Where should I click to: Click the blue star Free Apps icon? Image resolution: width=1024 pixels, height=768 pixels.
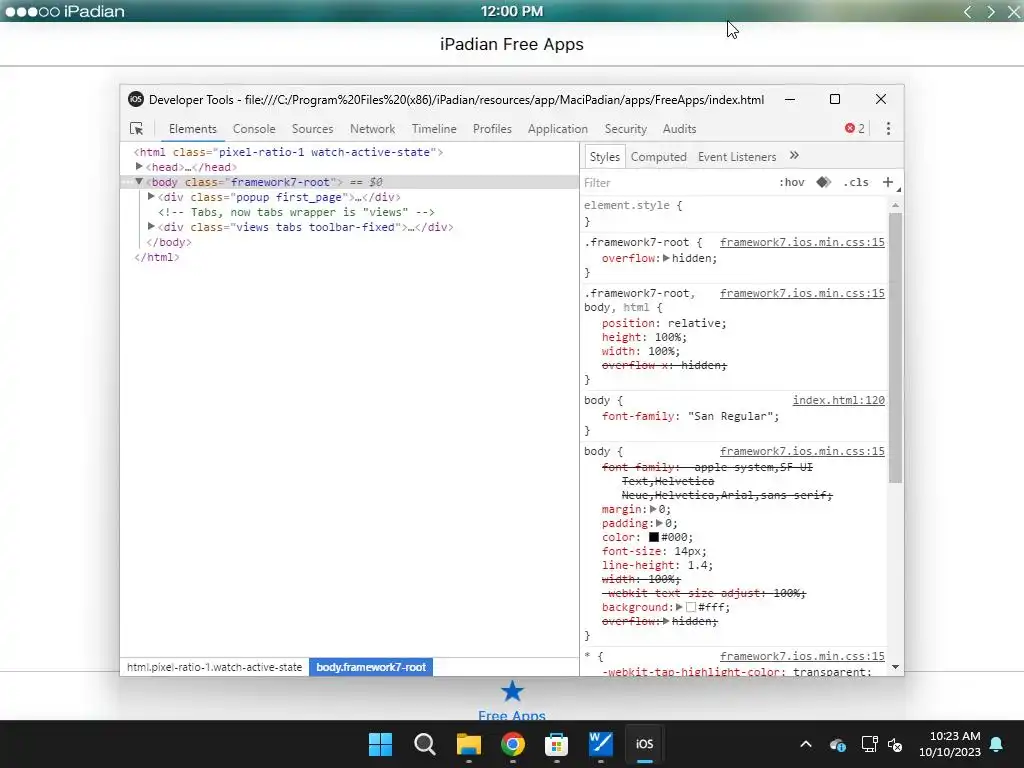coord(512,691)
